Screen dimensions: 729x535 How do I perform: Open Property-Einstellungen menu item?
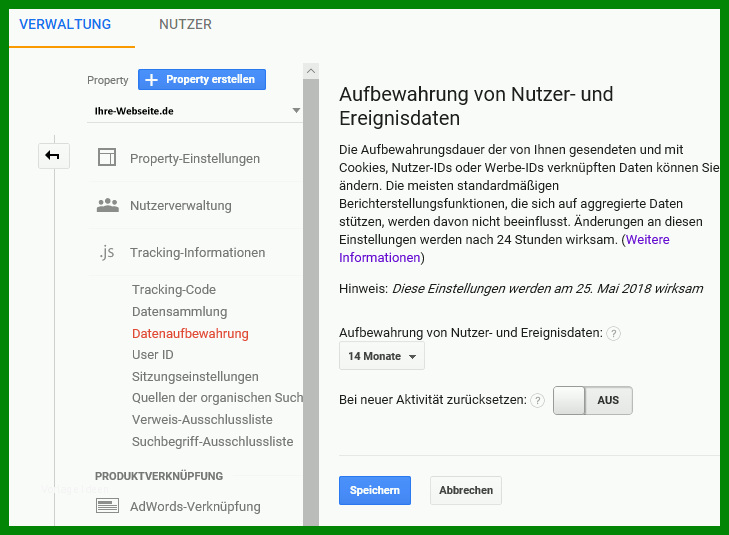tap(195, 159)
